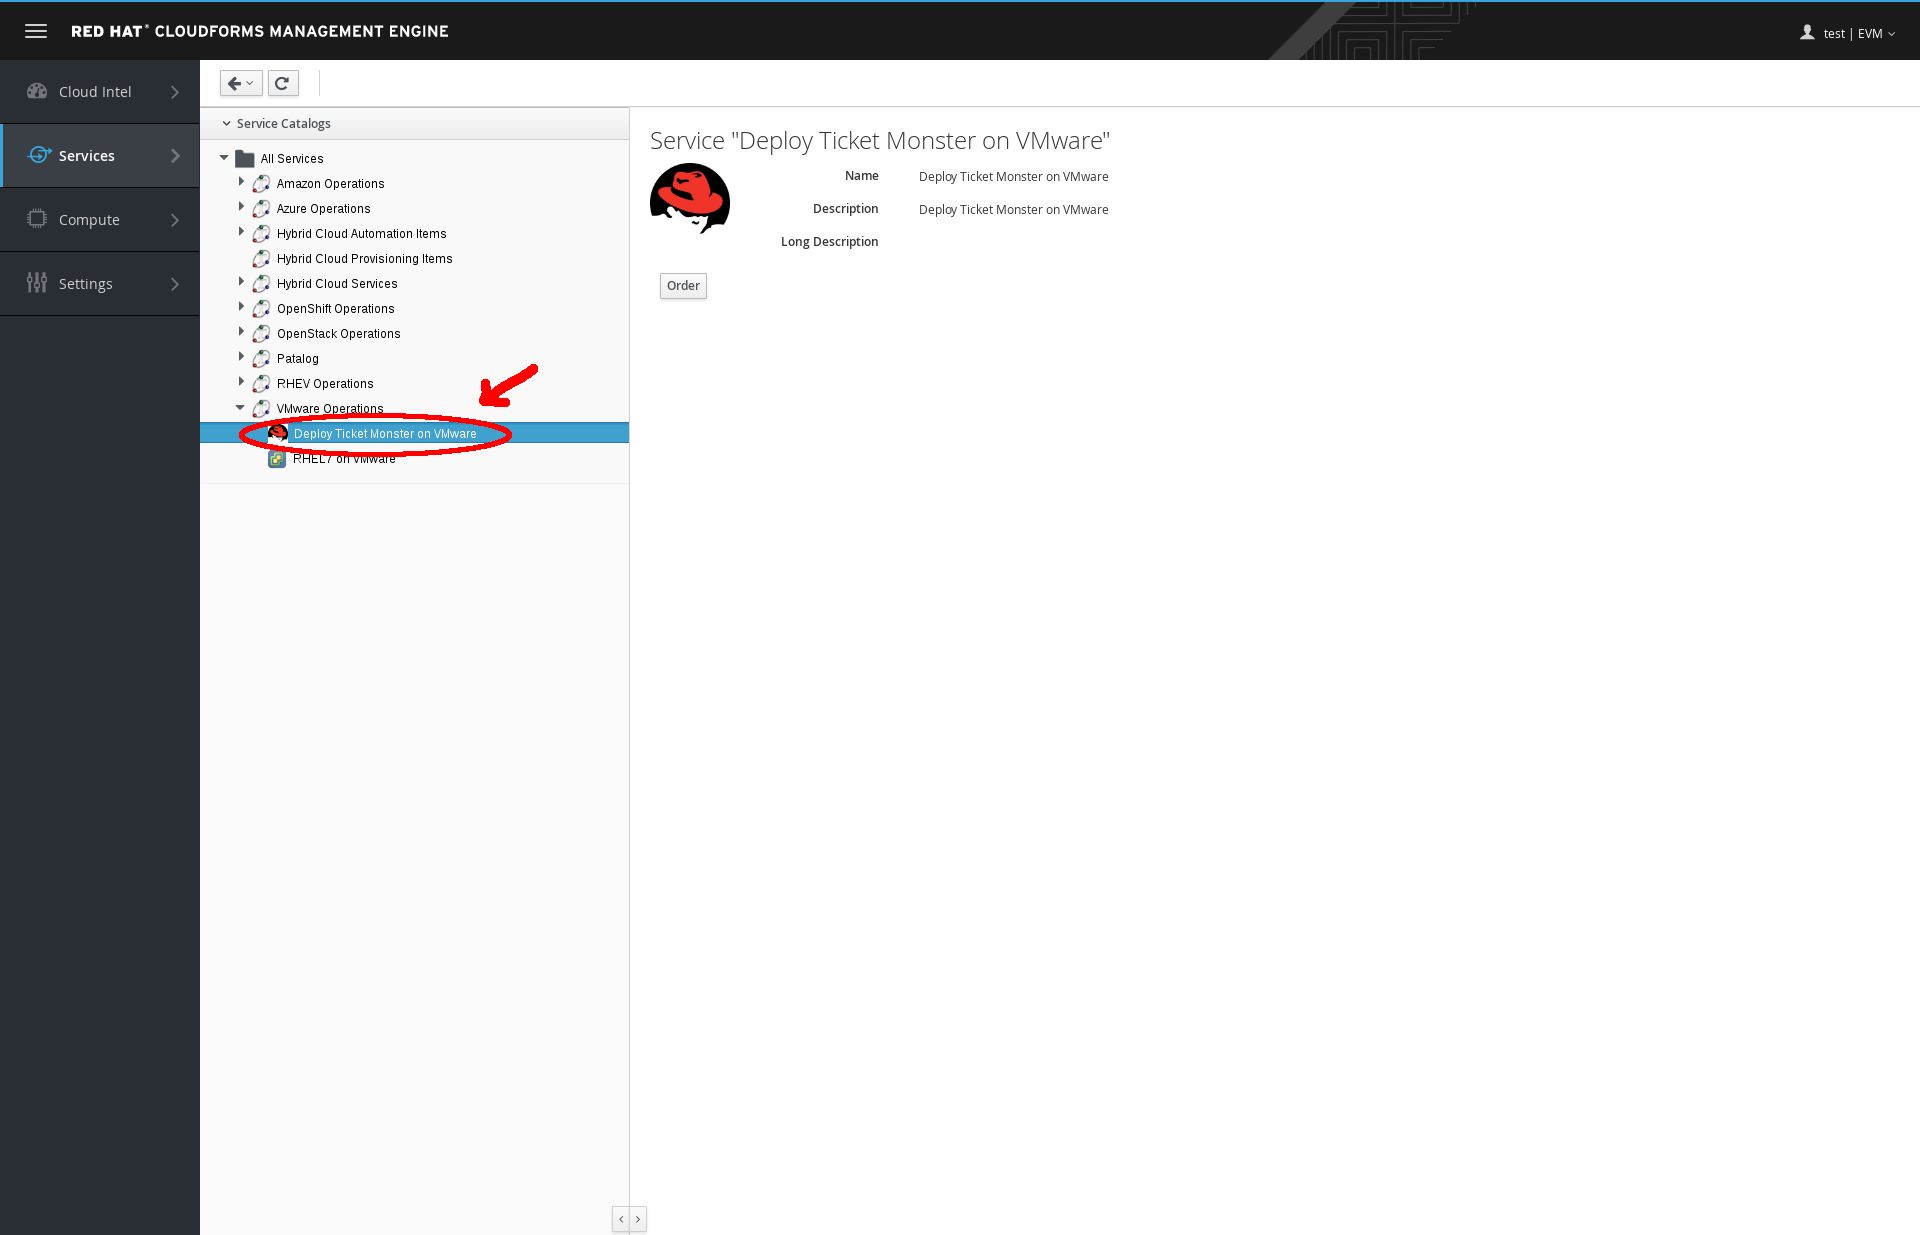
Task: Expand RHEV Operations catalog
Action: 241,382
